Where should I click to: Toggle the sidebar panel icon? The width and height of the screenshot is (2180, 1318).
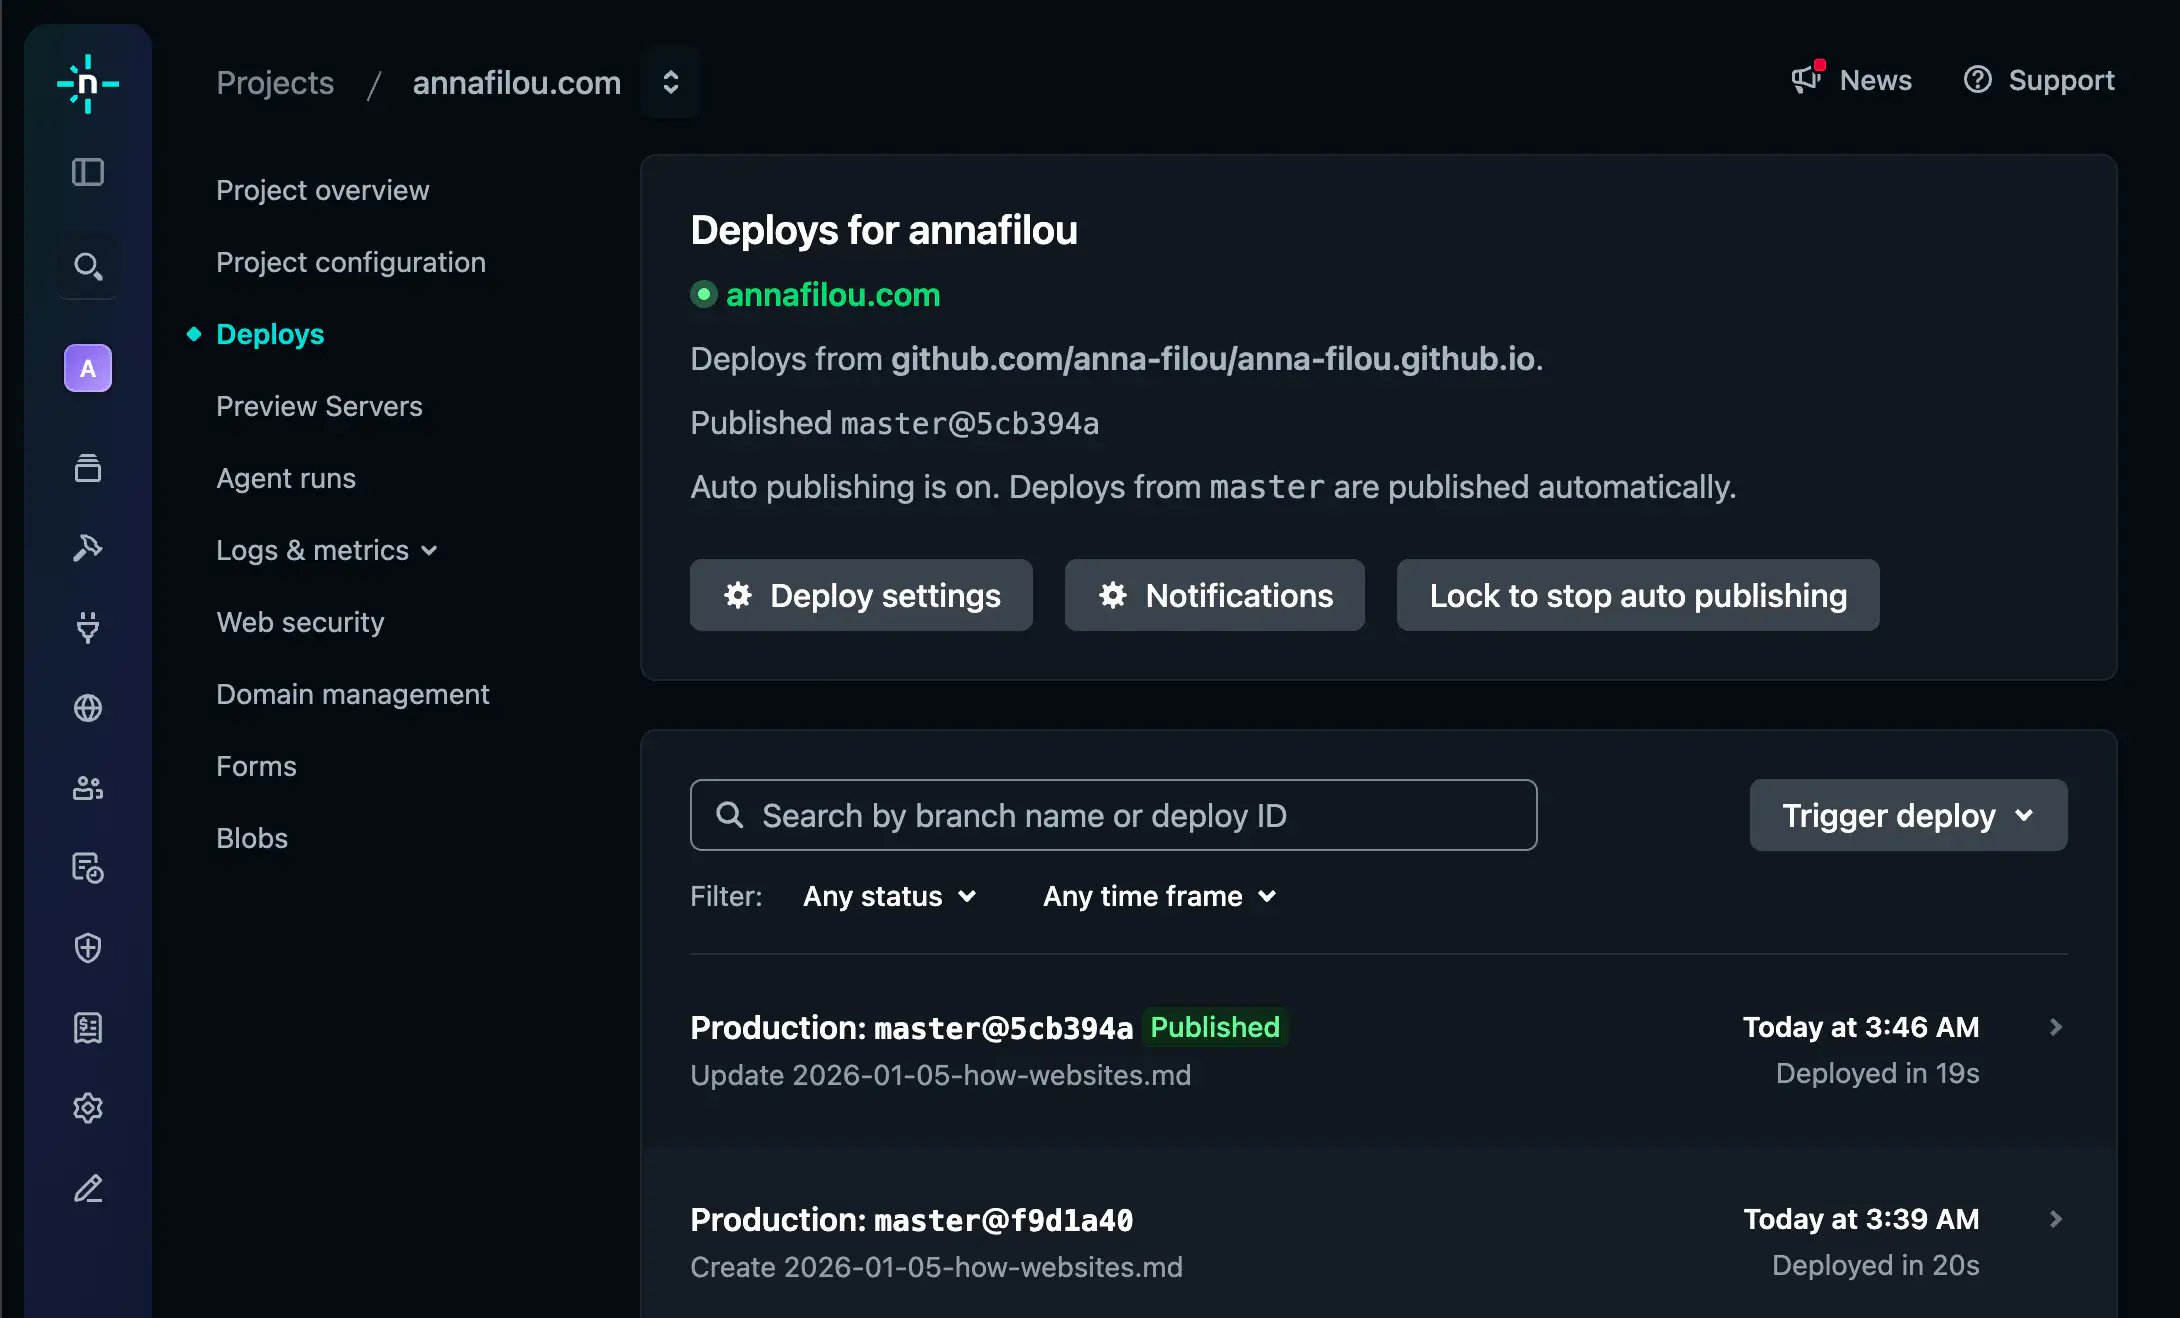(x=88, y=172)
